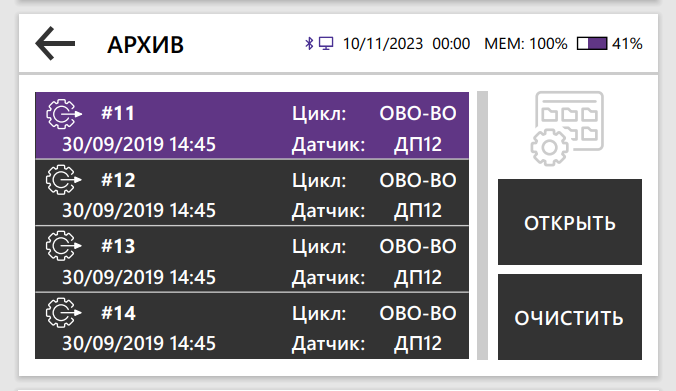Select highlighted record #11
Screen dimensions: 676x391
252,125
